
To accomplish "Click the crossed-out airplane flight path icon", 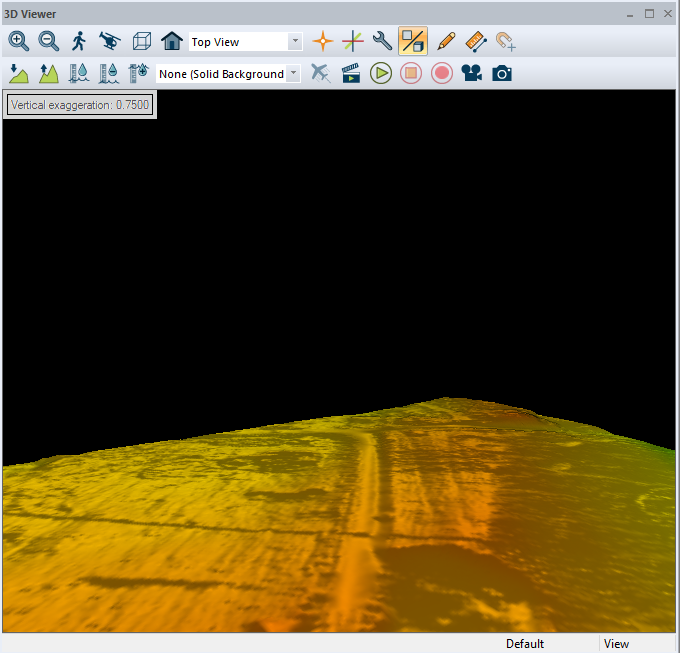I will tap(321, 73).
